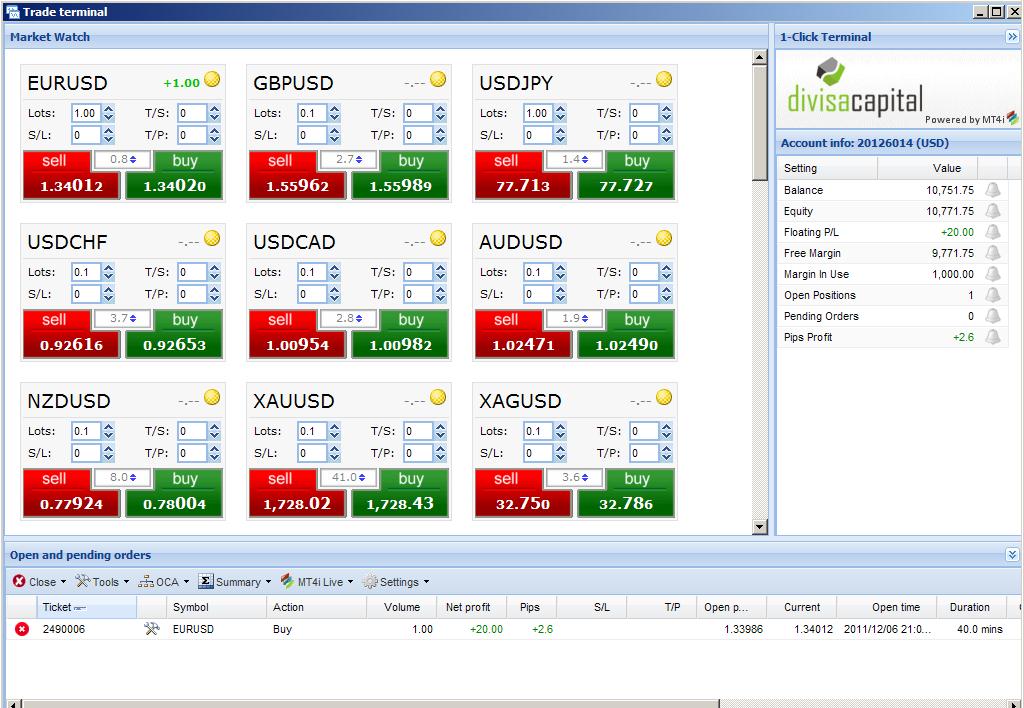
Task: Sort orders by Ticket column header
Action: coord(87,607)
